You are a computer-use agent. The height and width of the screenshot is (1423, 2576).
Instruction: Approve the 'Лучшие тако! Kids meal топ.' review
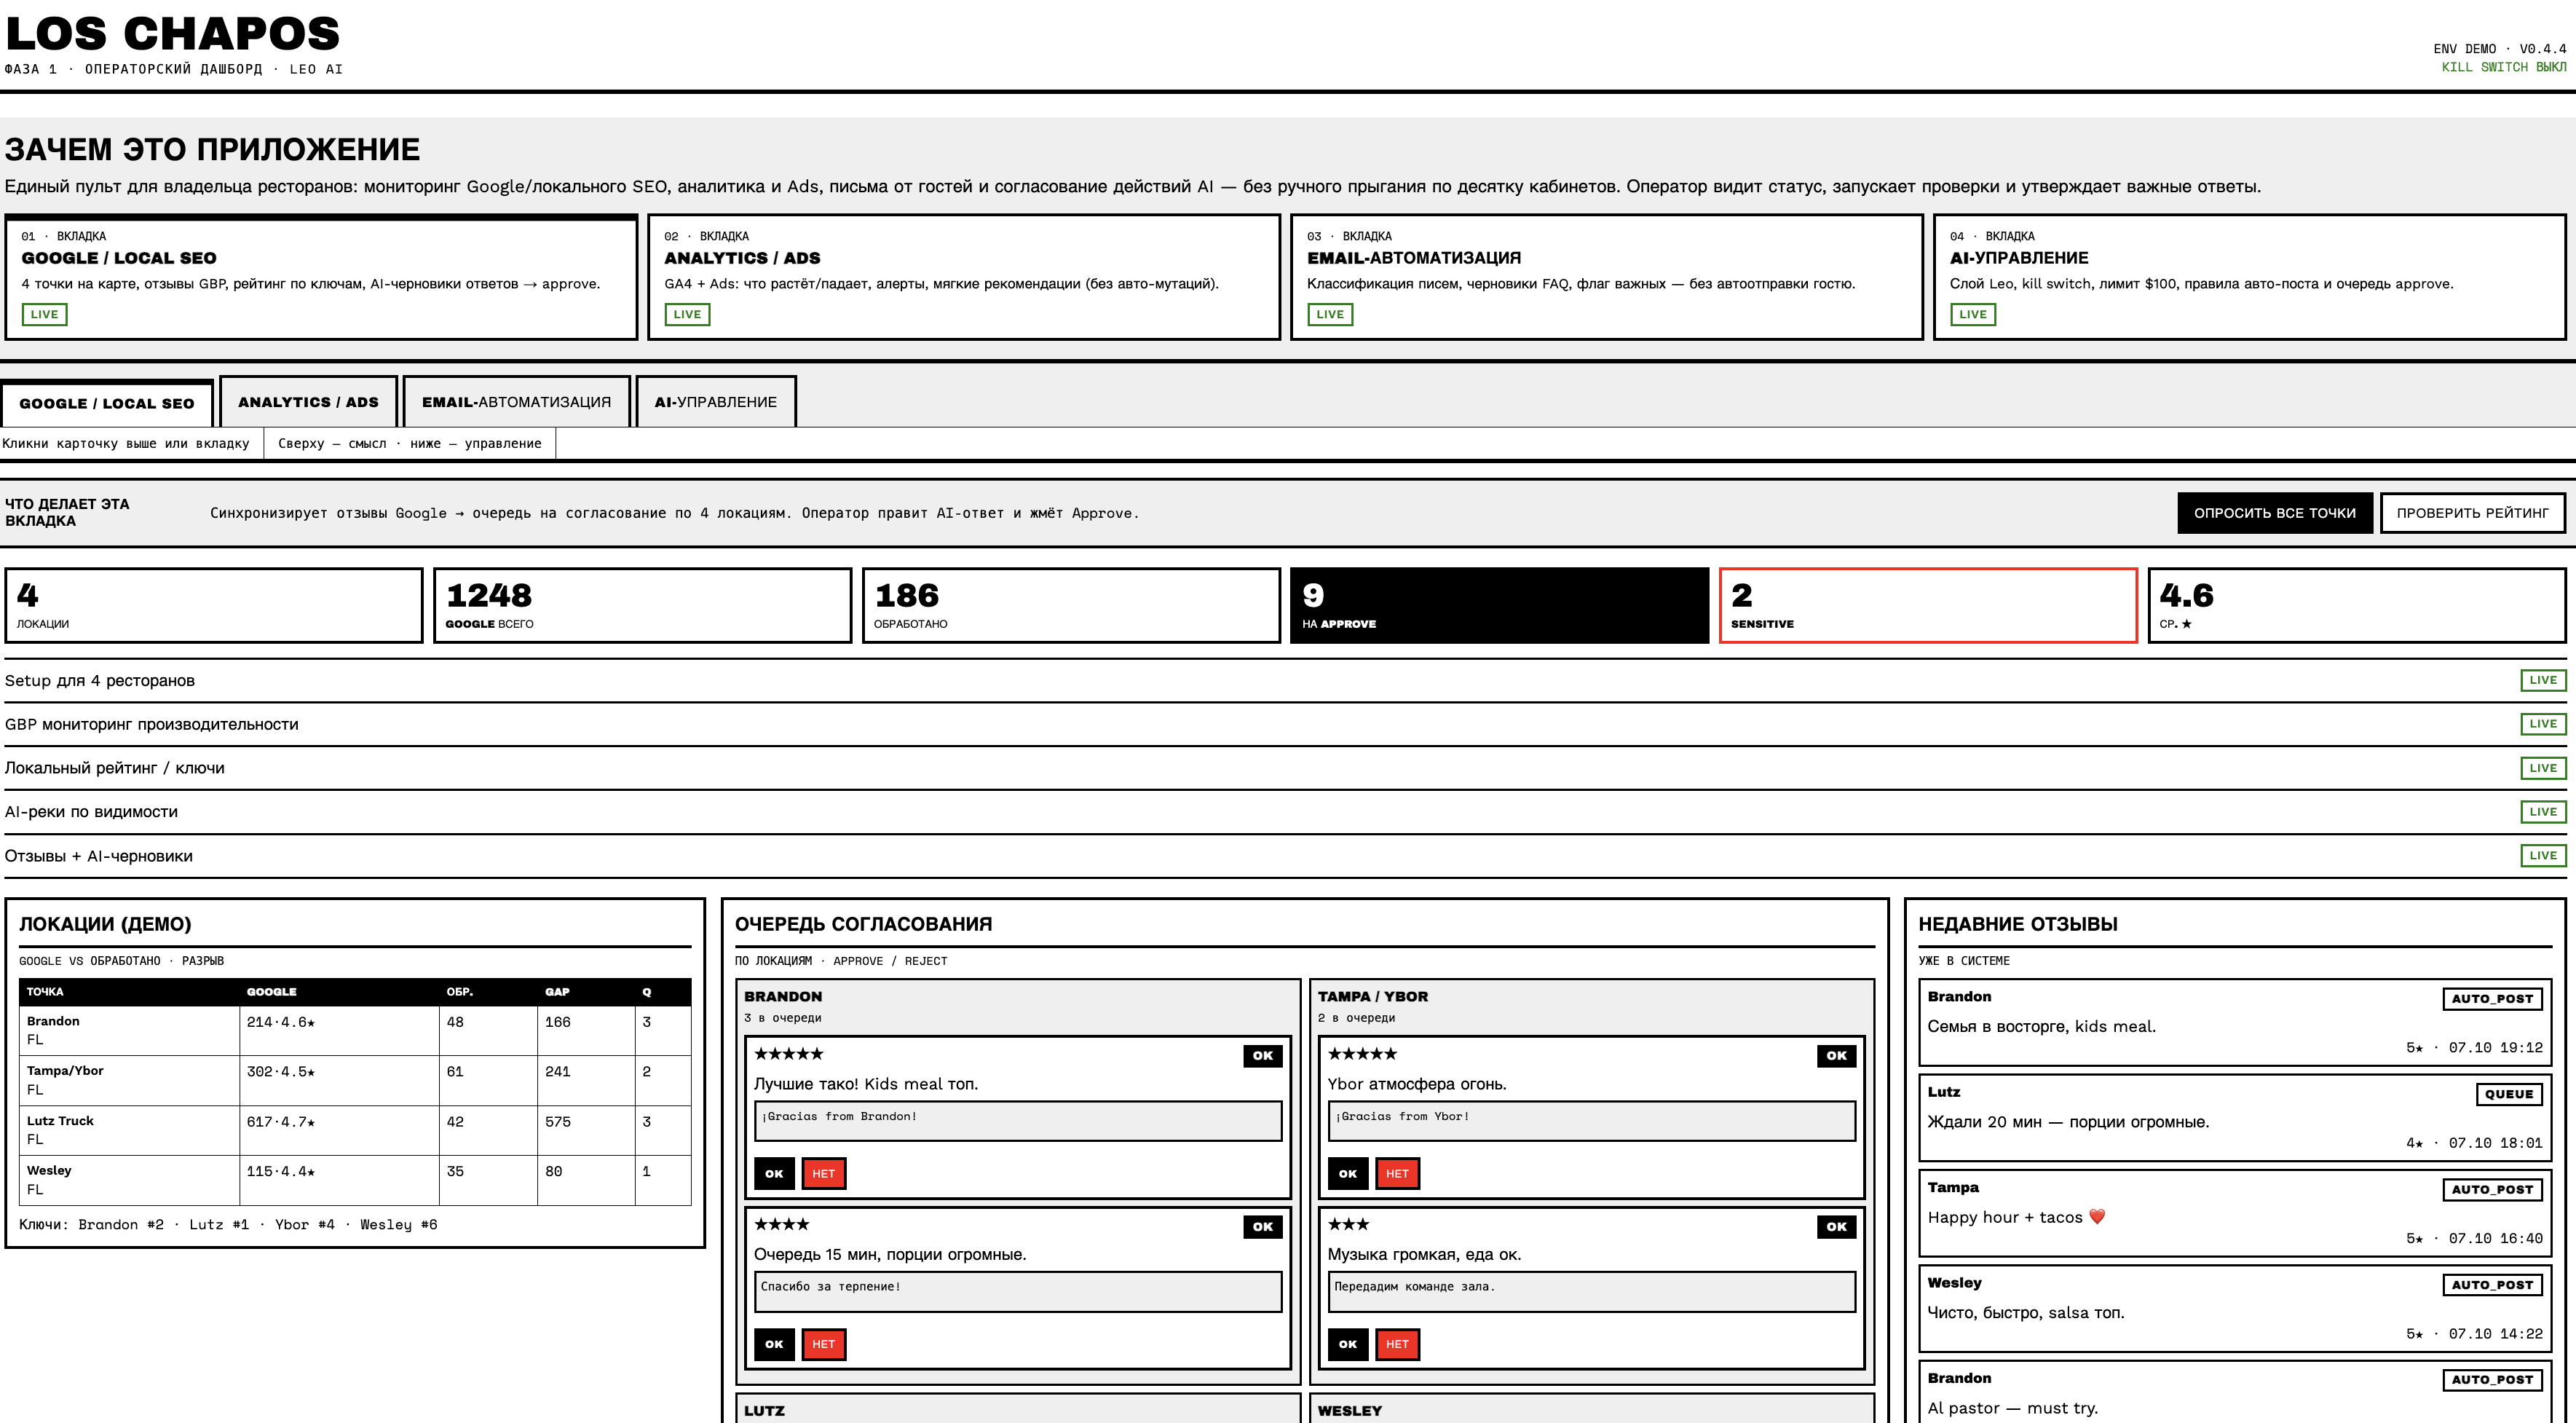[774, 1174]
